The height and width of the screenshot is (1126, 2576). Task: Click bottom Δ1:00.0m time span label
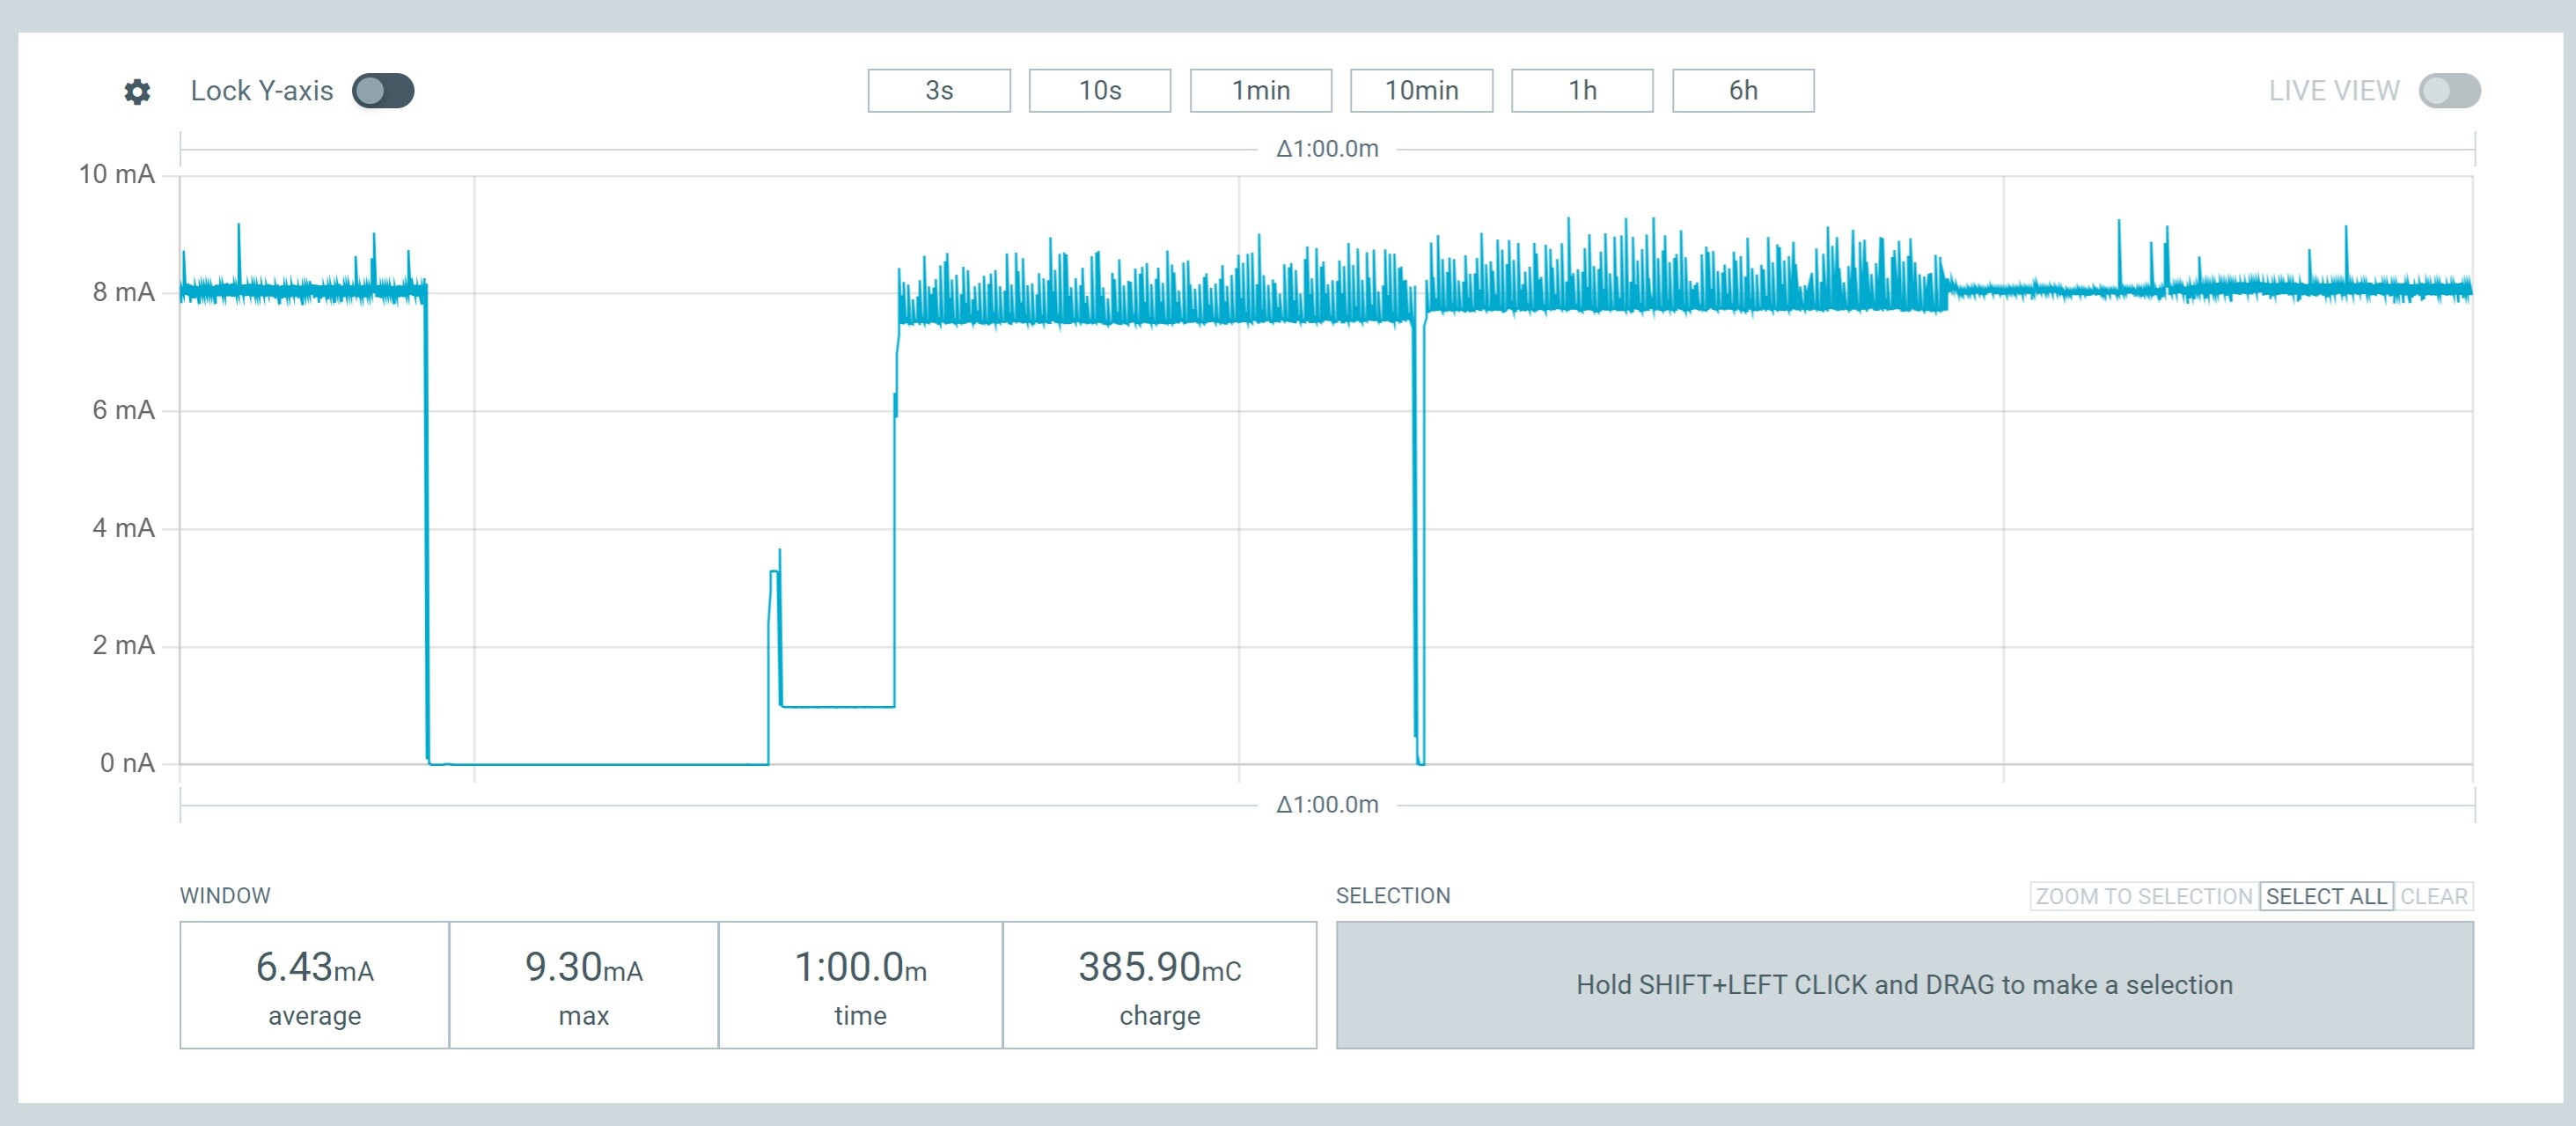click(x=1327, y=805)
